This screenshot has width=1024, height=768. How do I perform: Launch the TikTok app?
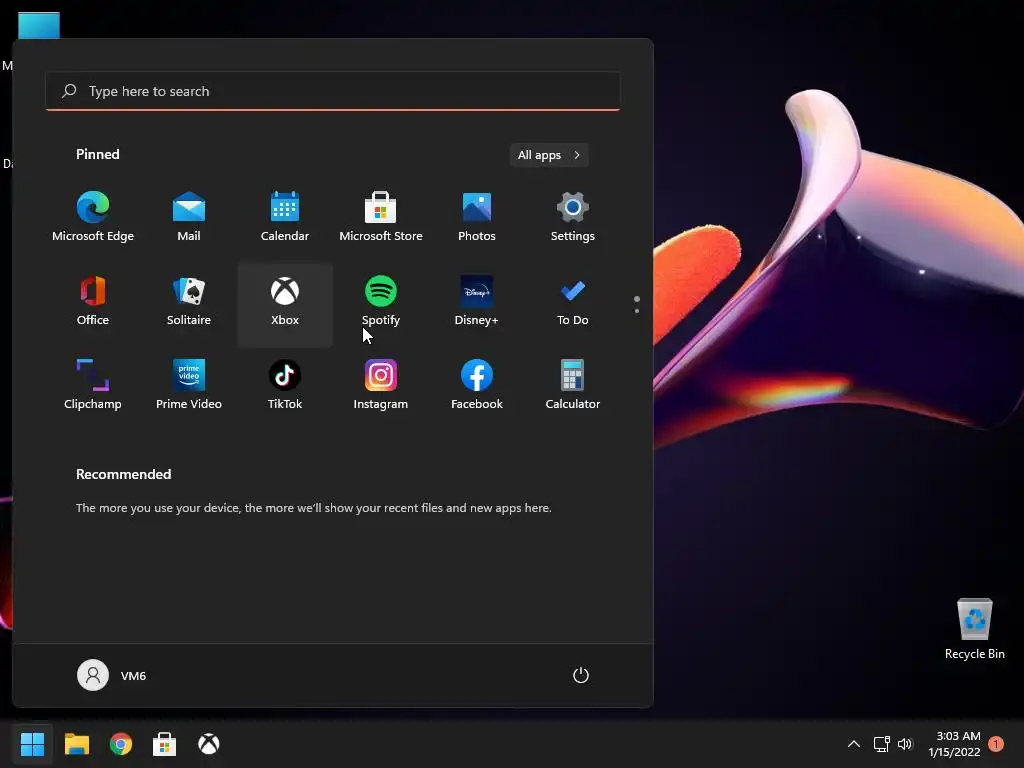tap(285, 385)
